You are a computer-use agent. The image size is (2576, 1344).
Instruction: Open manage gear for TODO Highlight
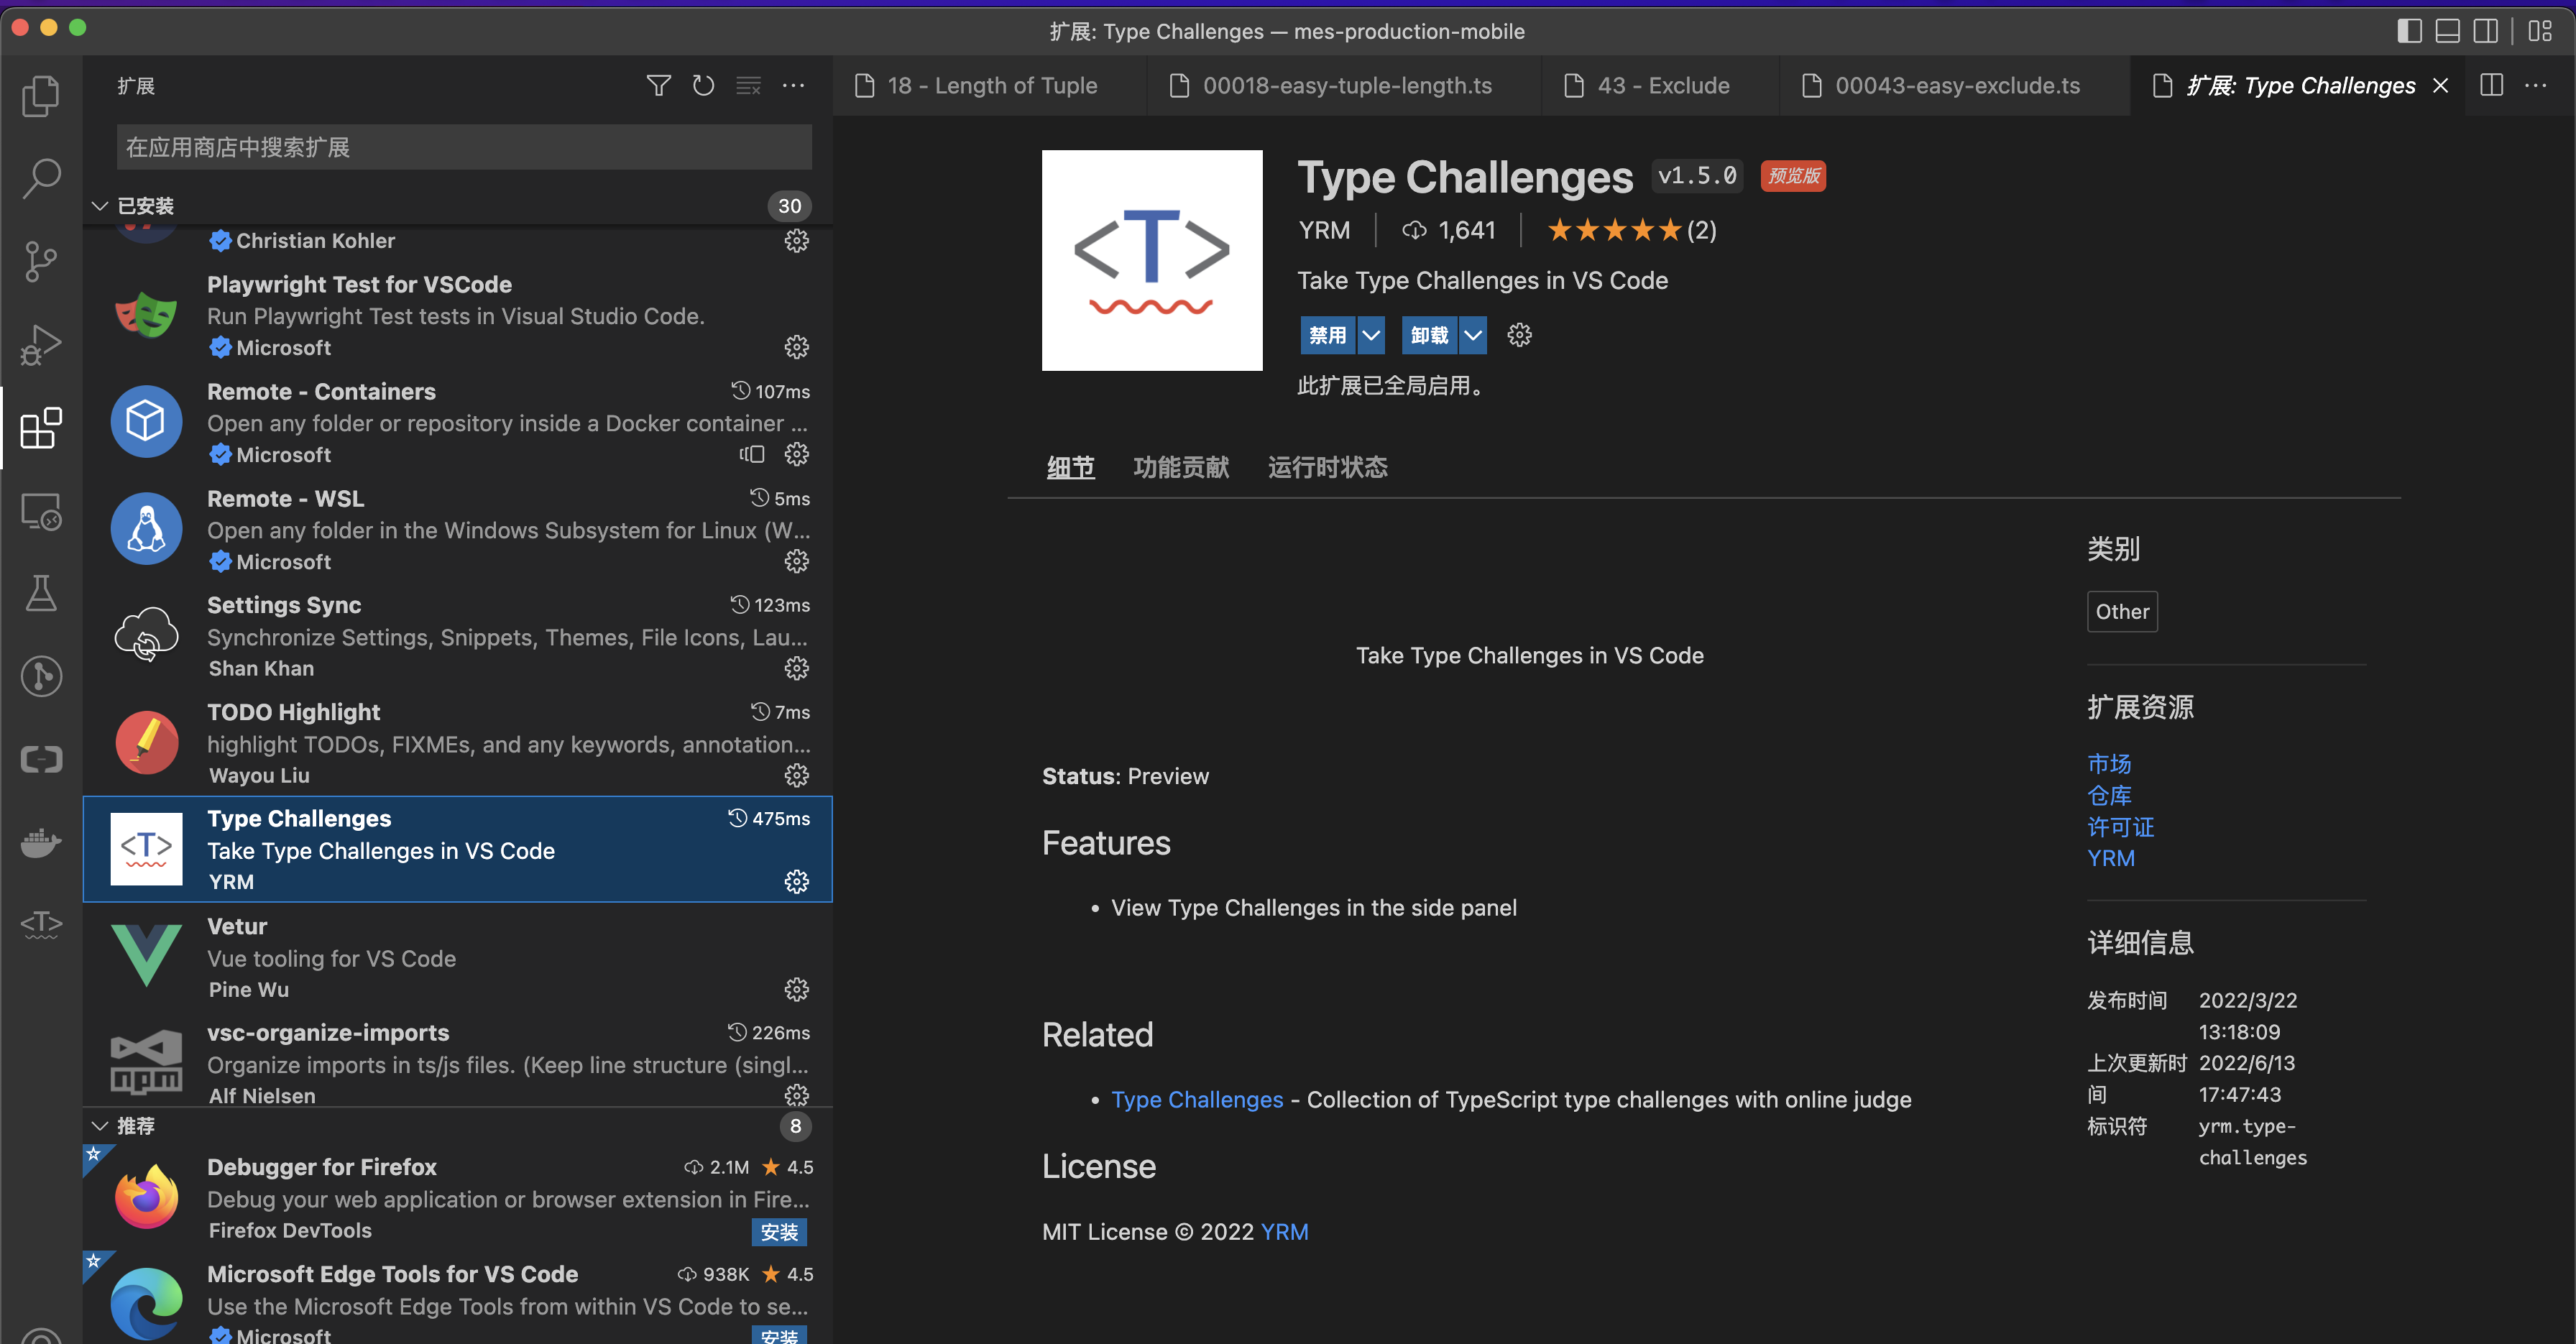pyautogui.click(x=796, y=775)
